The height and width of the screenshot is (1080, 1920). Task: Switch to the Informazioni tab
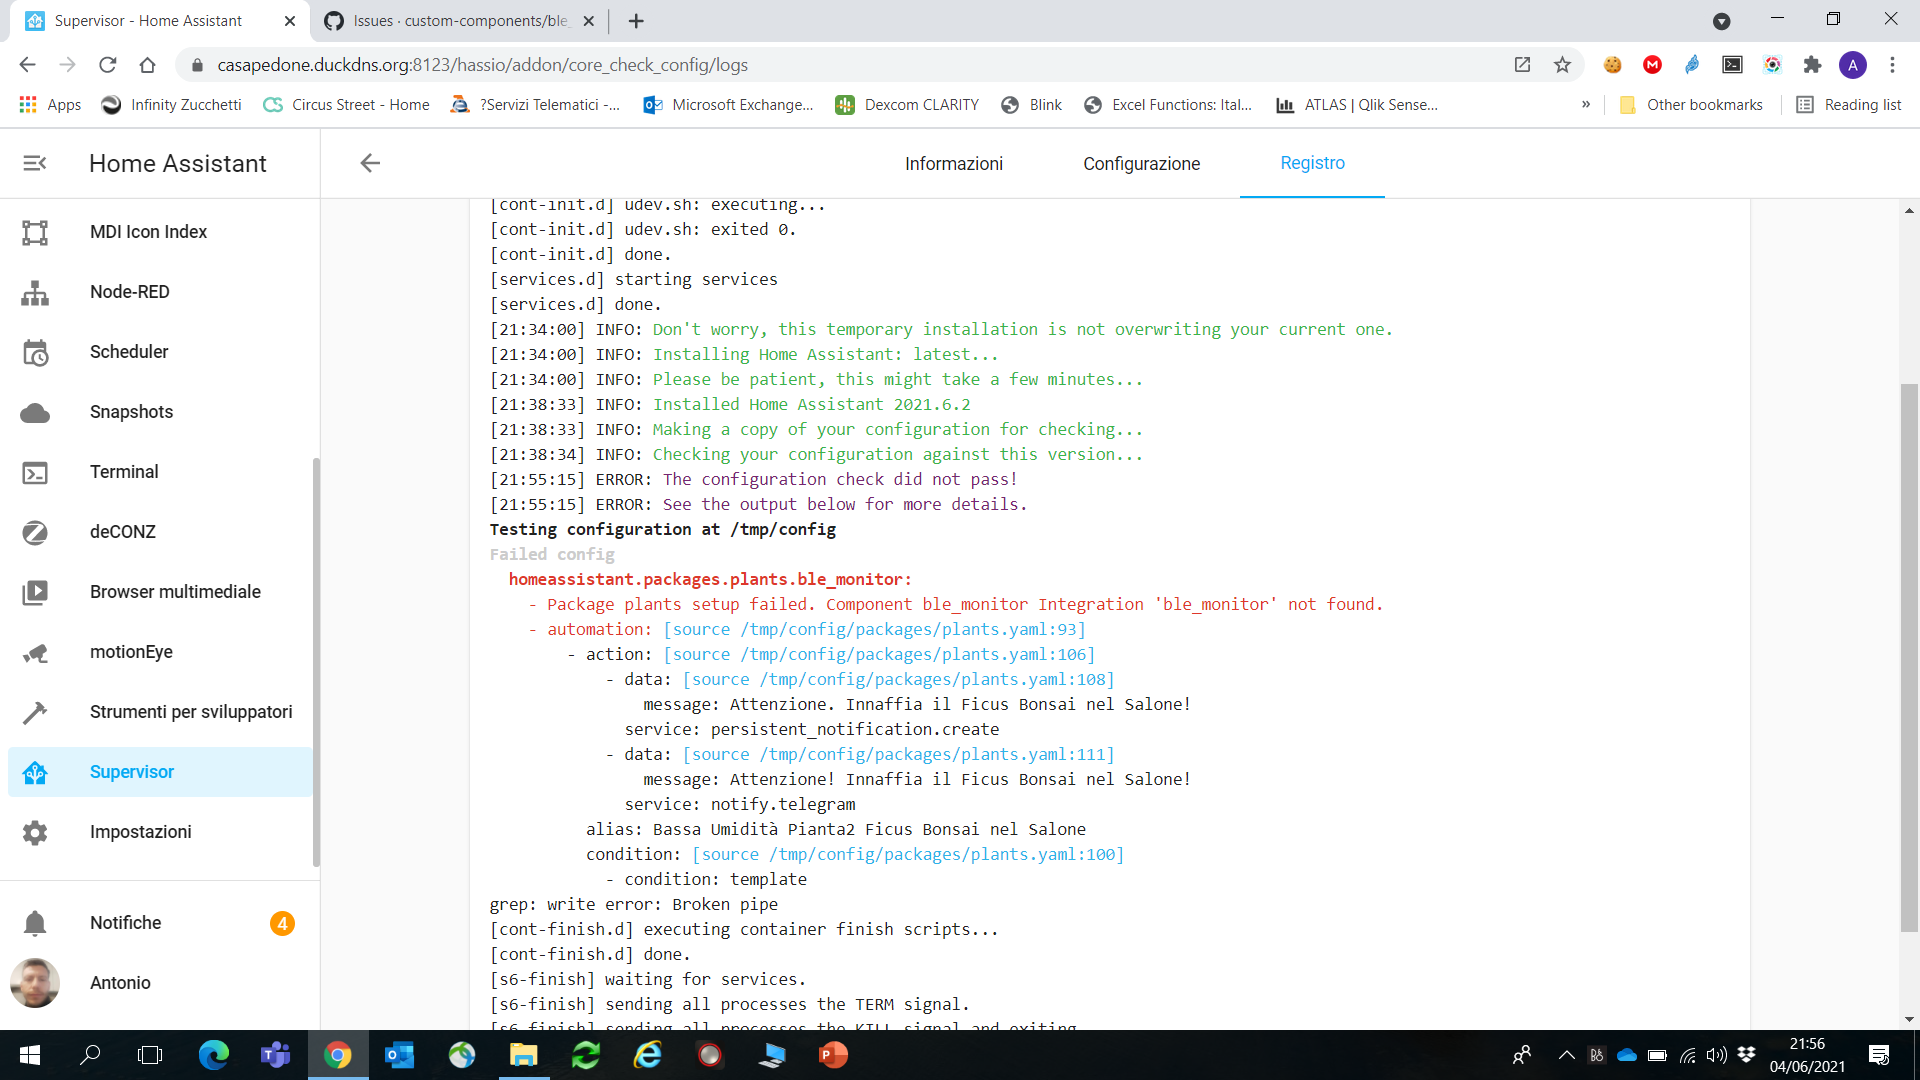954,164
